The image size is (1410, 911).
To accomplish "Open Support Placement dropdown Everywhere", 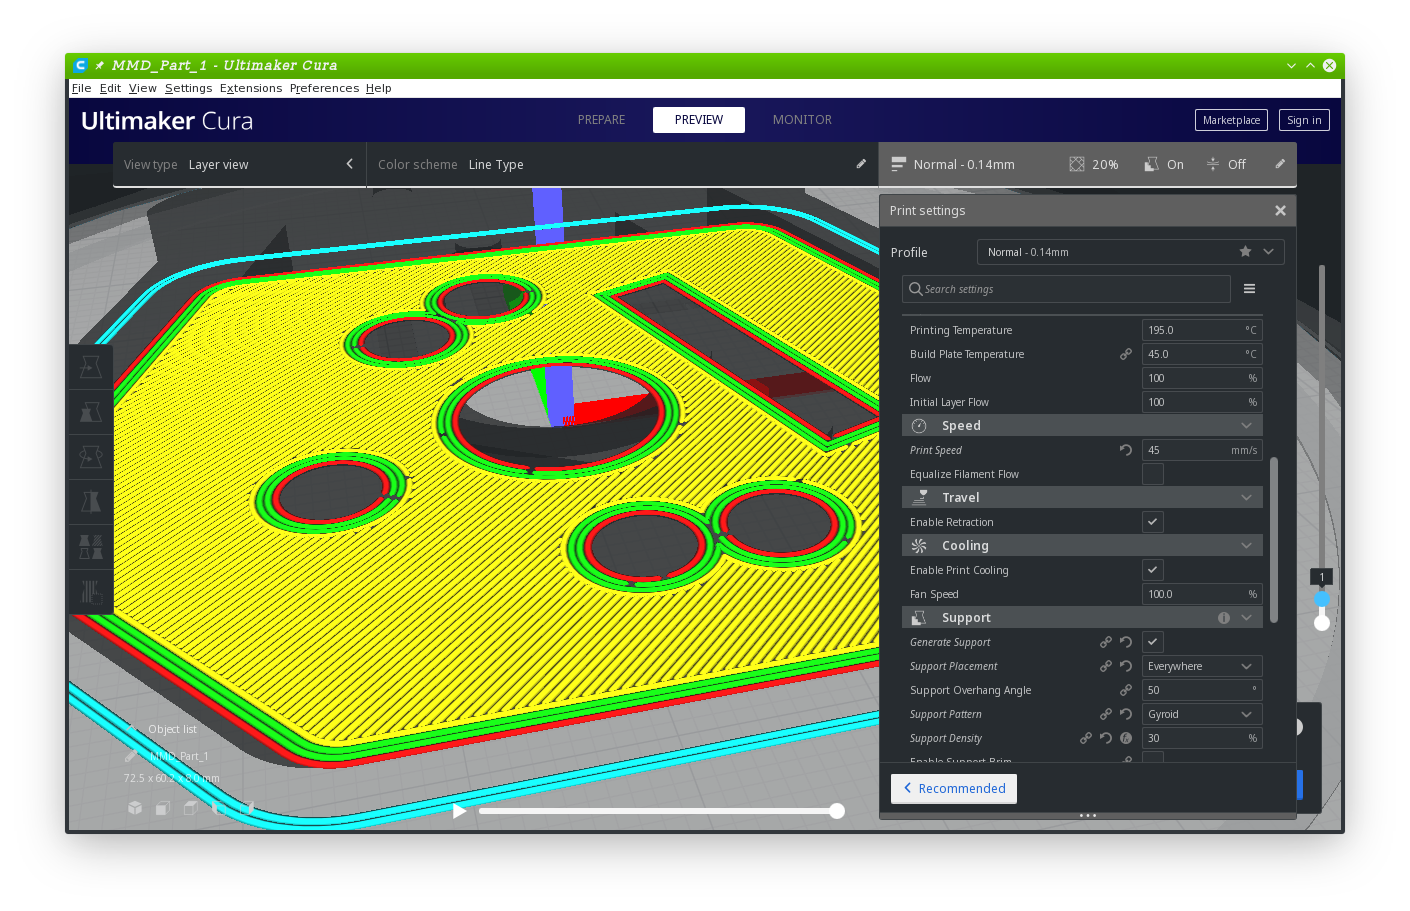I will 1202,666.
